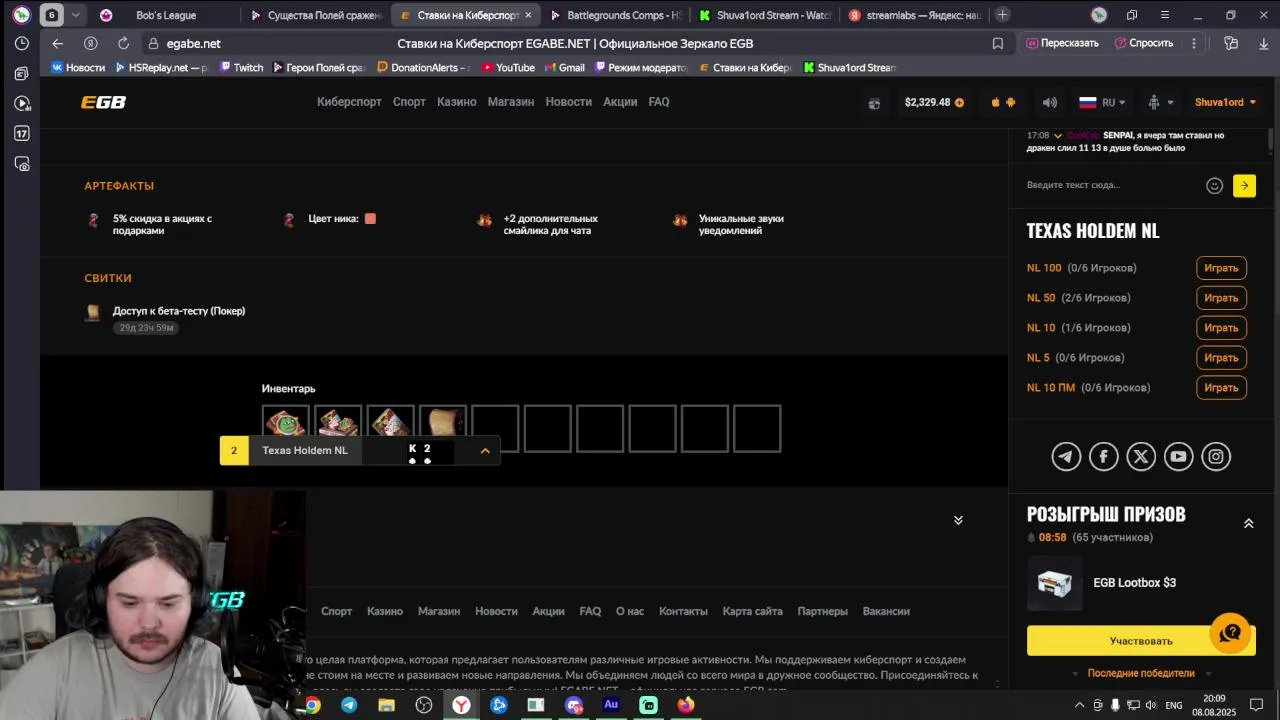The image size is (1280, 720).
Task: Bookmark the page with bookmark icon
Action: click(997, 43)
